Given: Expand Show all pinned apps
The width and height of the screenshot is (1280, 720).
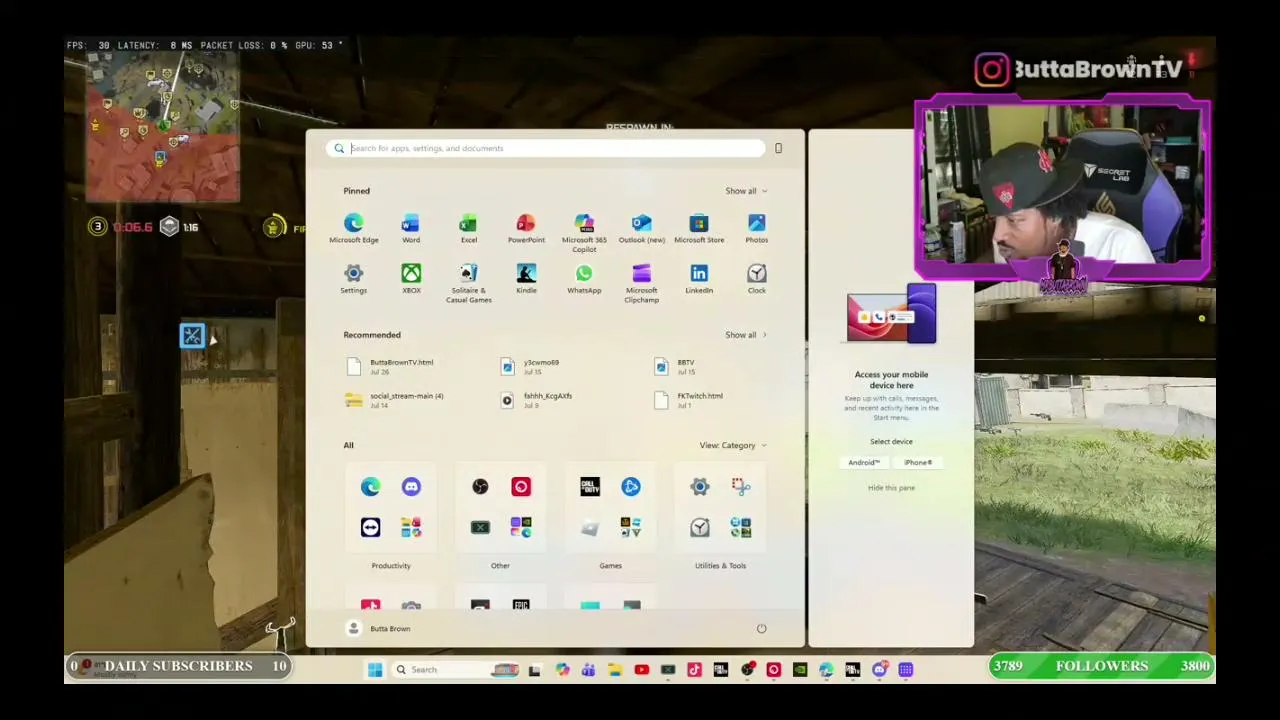Looking at the screenshot, I should tap(746, 191).
